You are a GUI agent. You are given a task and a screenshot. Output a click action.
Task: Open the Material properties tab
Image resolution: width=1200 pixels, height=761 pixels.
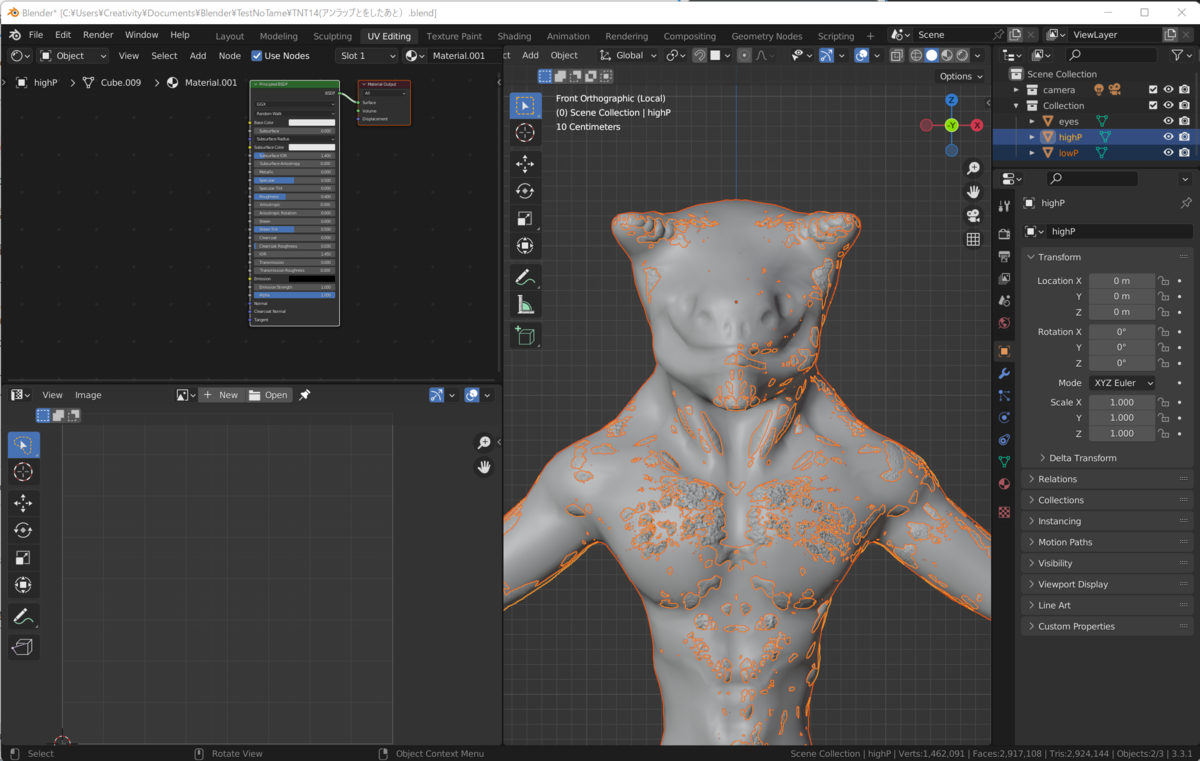click(x=1004, y=484)
